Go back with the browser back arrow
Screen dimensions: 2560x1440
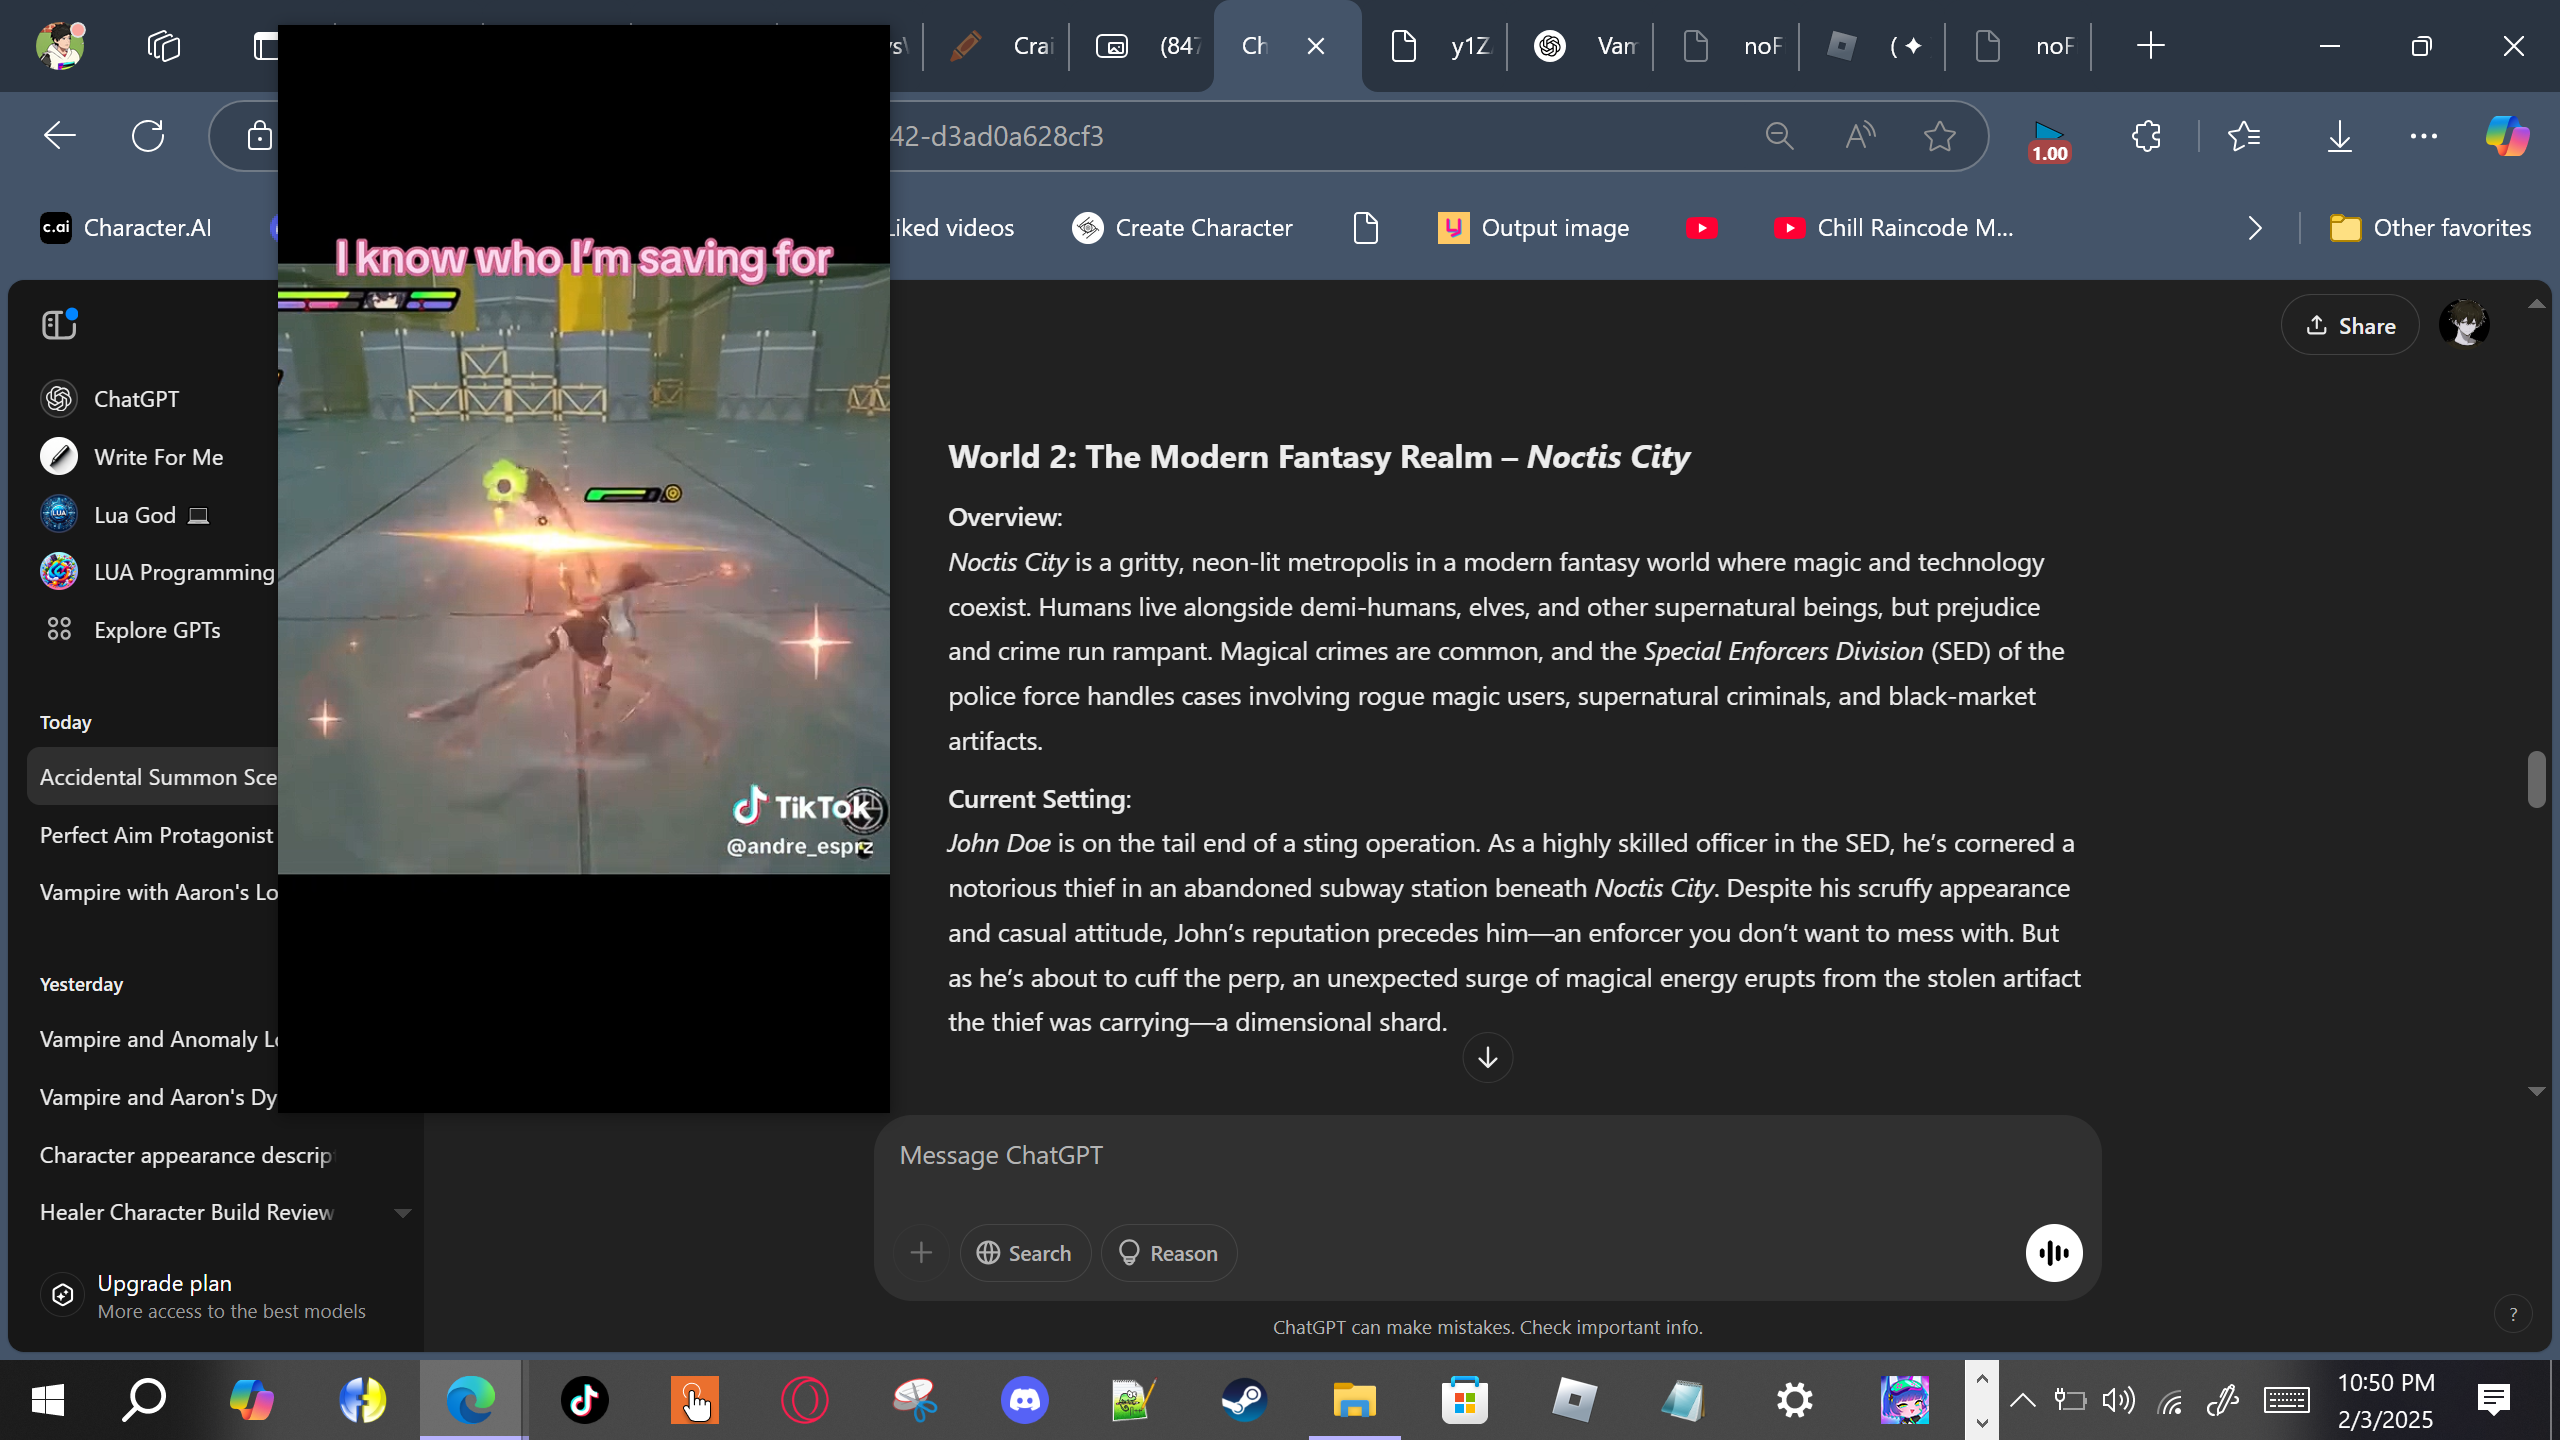(60, 136)
